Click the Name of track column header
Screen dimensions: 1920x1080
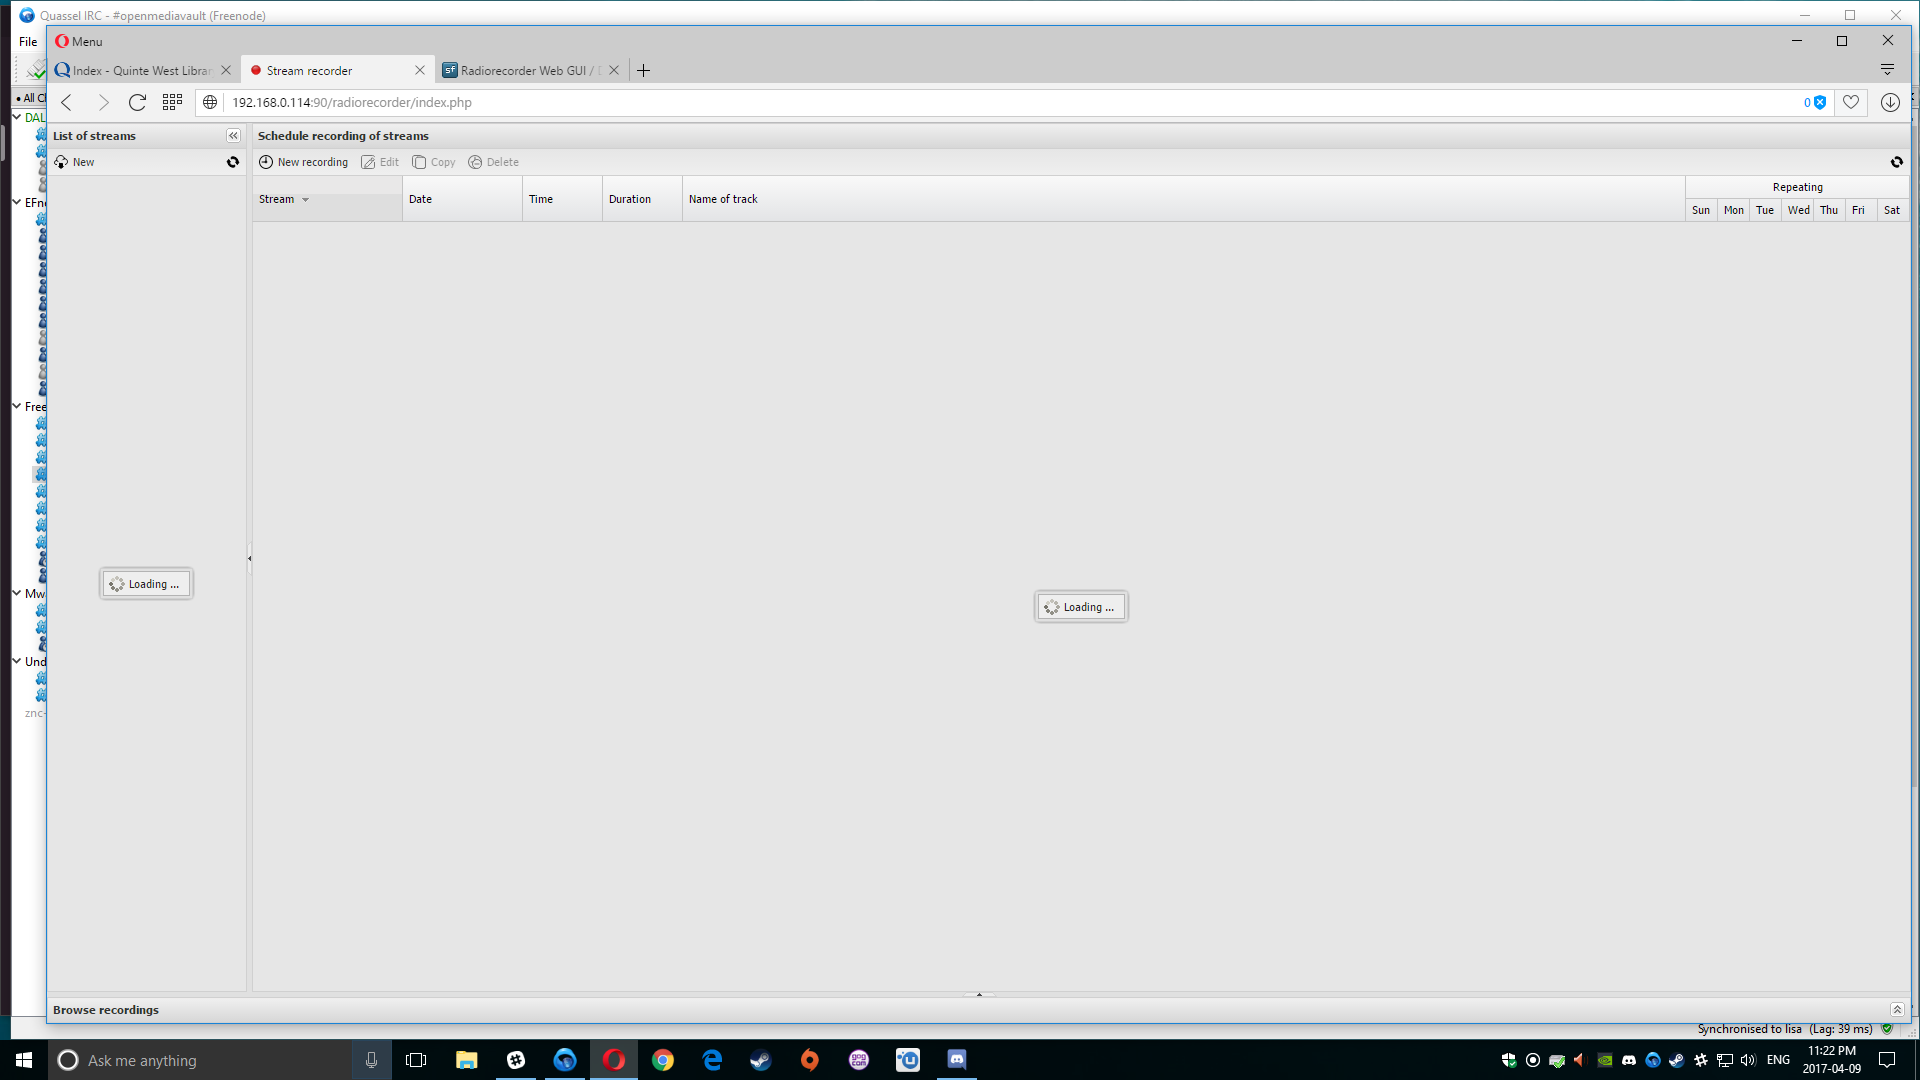(1184, 199)
